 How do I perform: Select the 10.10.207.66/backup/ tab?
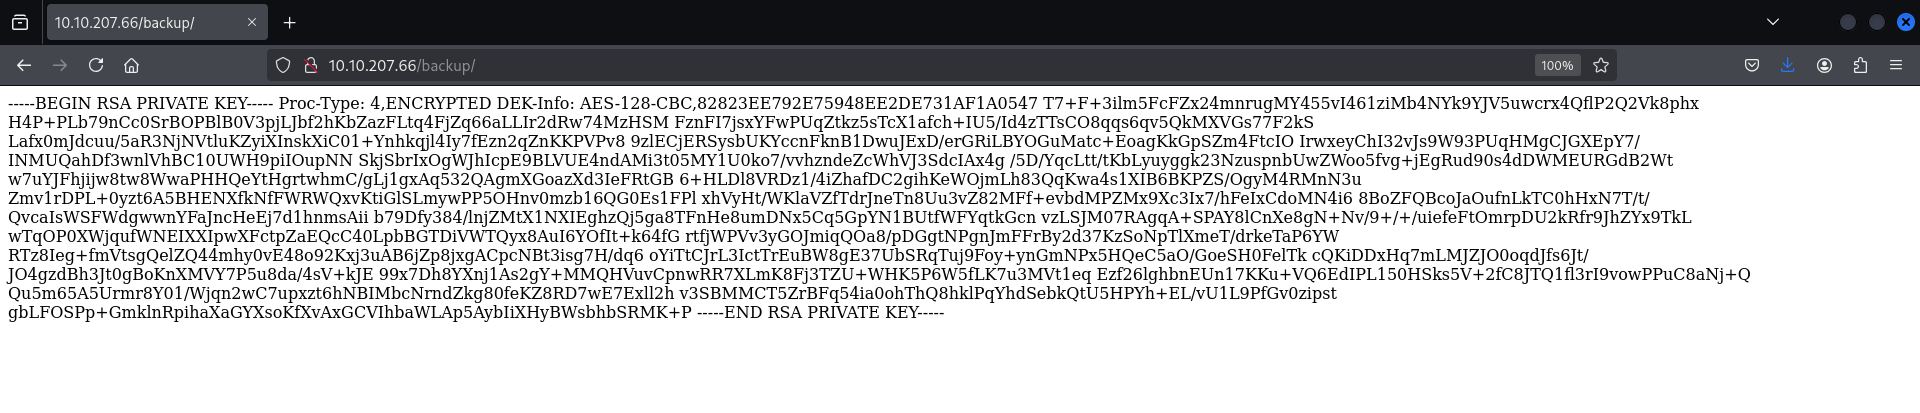coord(140,22)
